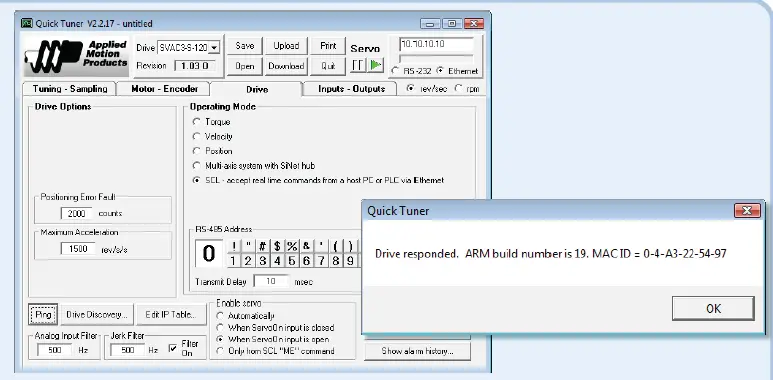This screenshot has height=380, width=773.
Task: Click the Jerk Filter Hz field
Action: click(x=127, y=350)
